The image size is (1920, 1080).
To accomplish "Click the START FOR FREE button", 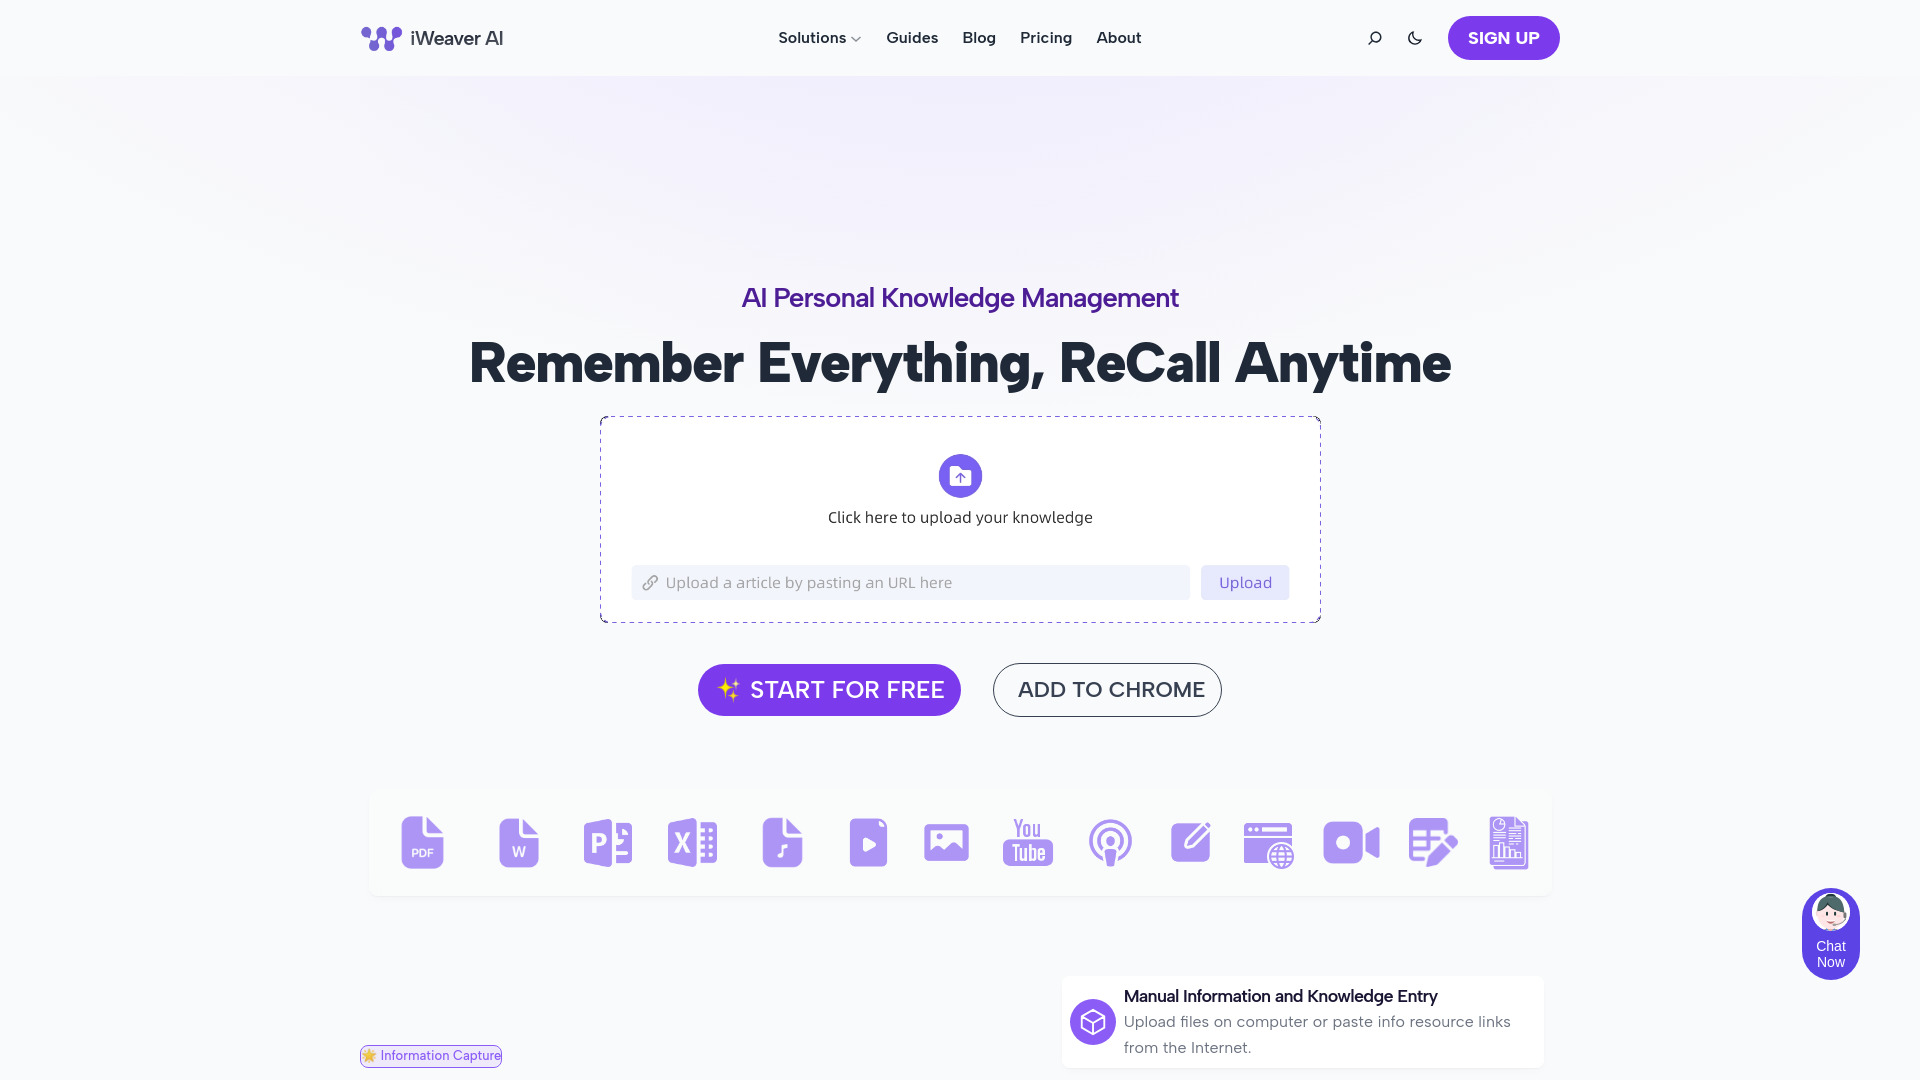I will pos(829,690).
